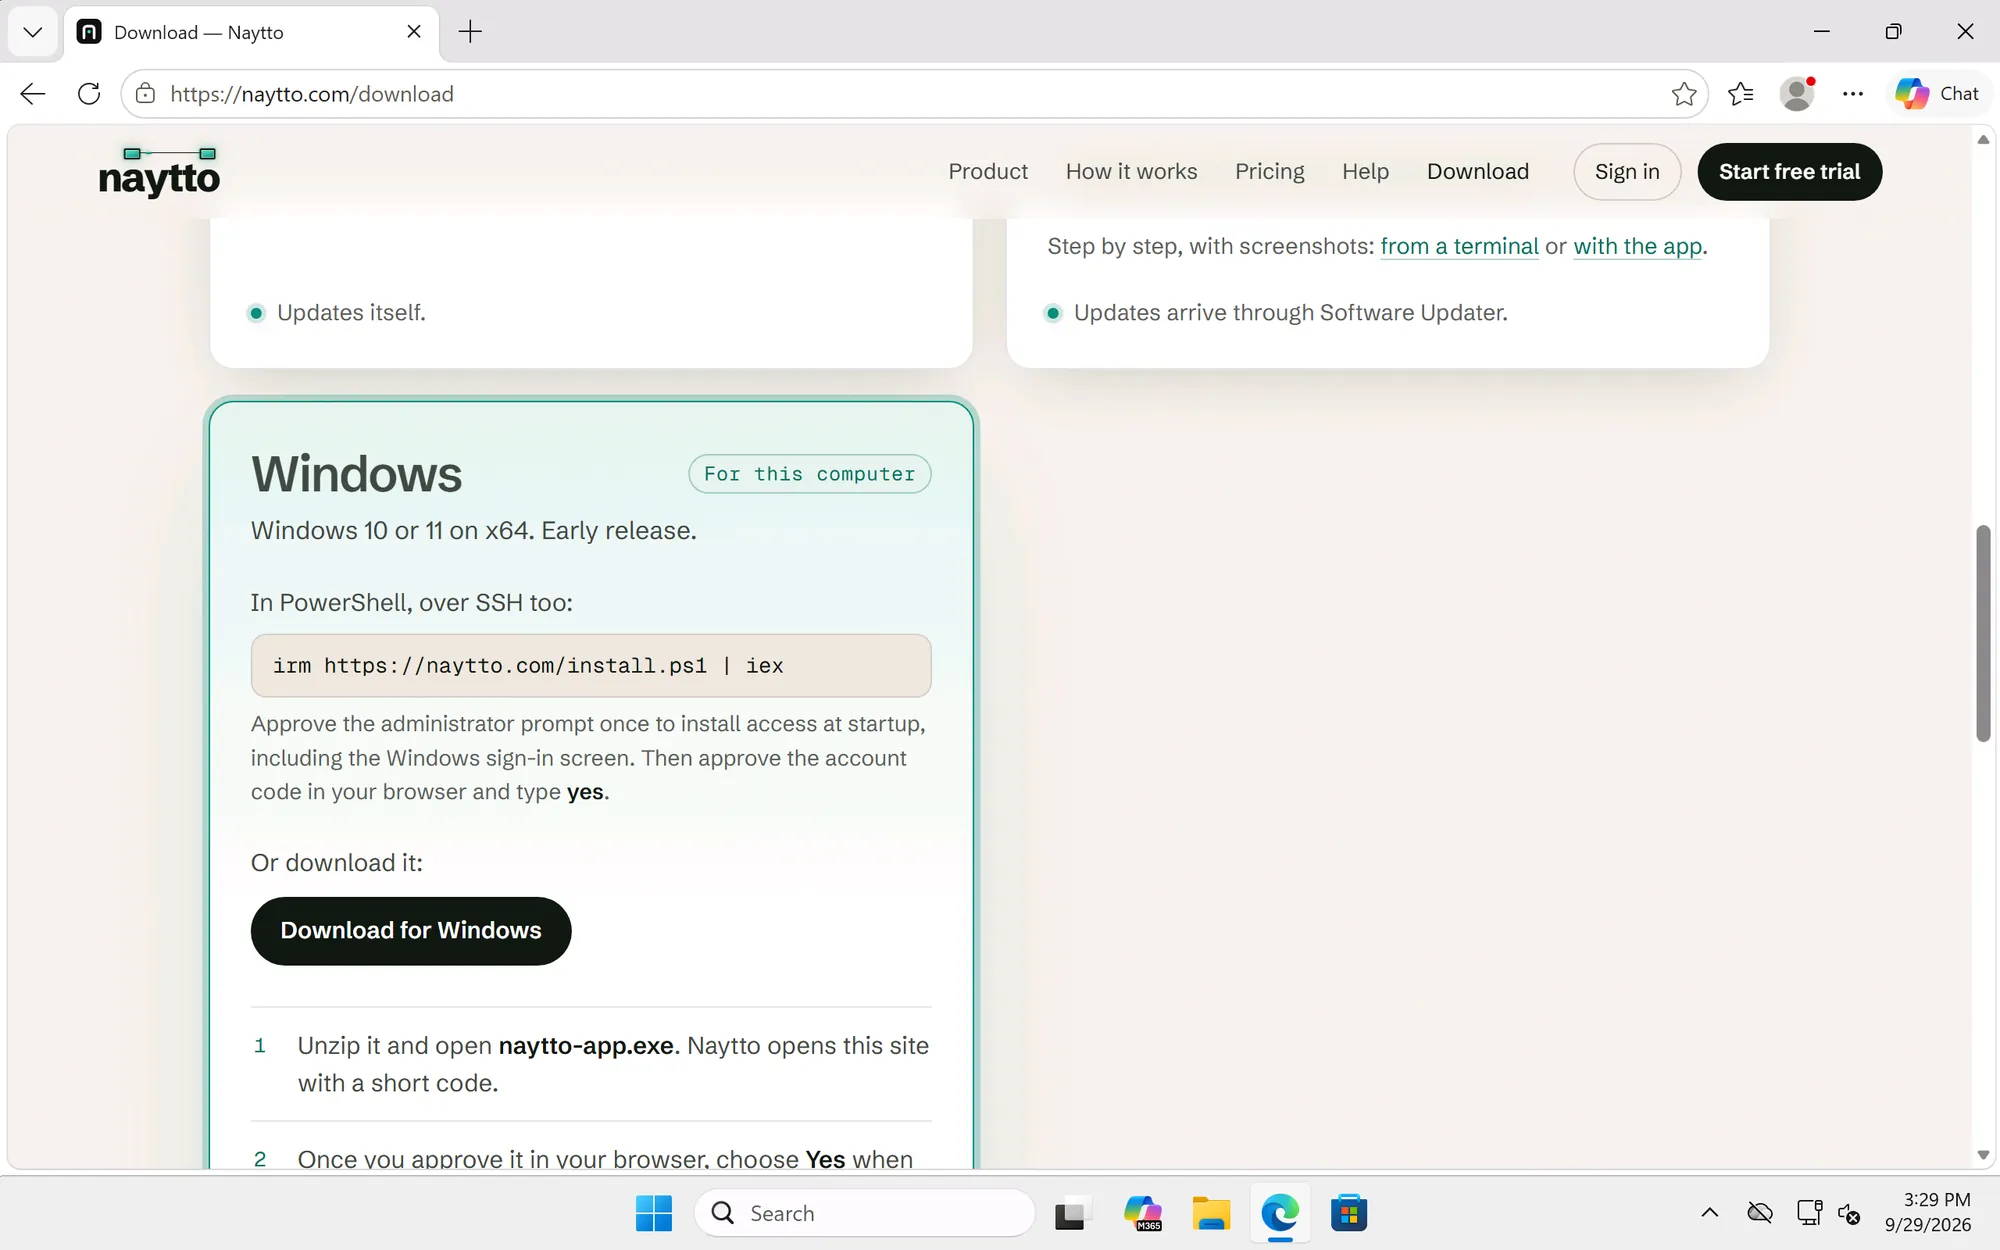Click the Windows card heading

tap(357, 474)
